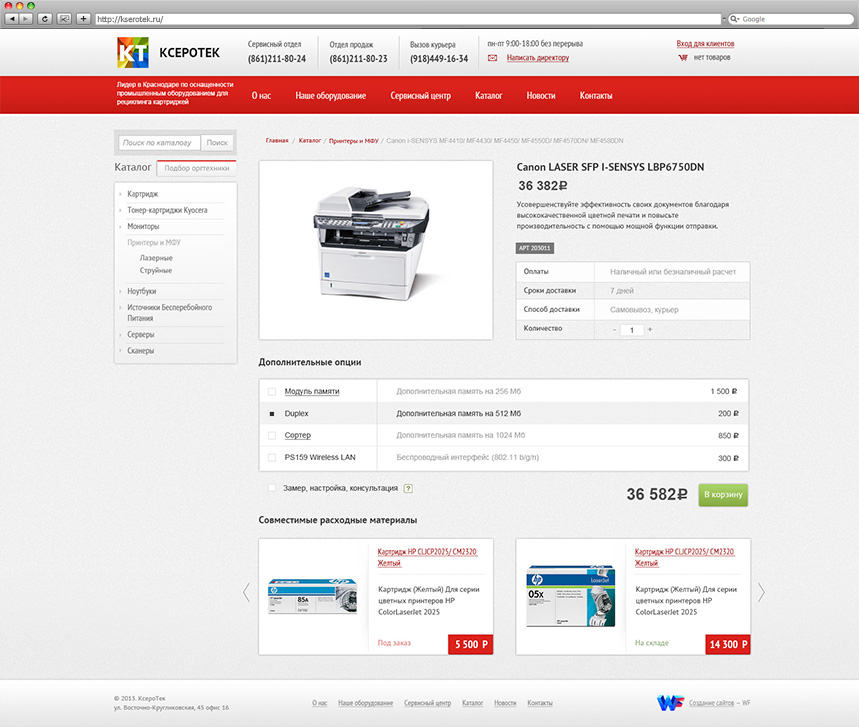859x727 pixels.
Task: Click the Создание сайтов footer link
Action: [711, 703]
